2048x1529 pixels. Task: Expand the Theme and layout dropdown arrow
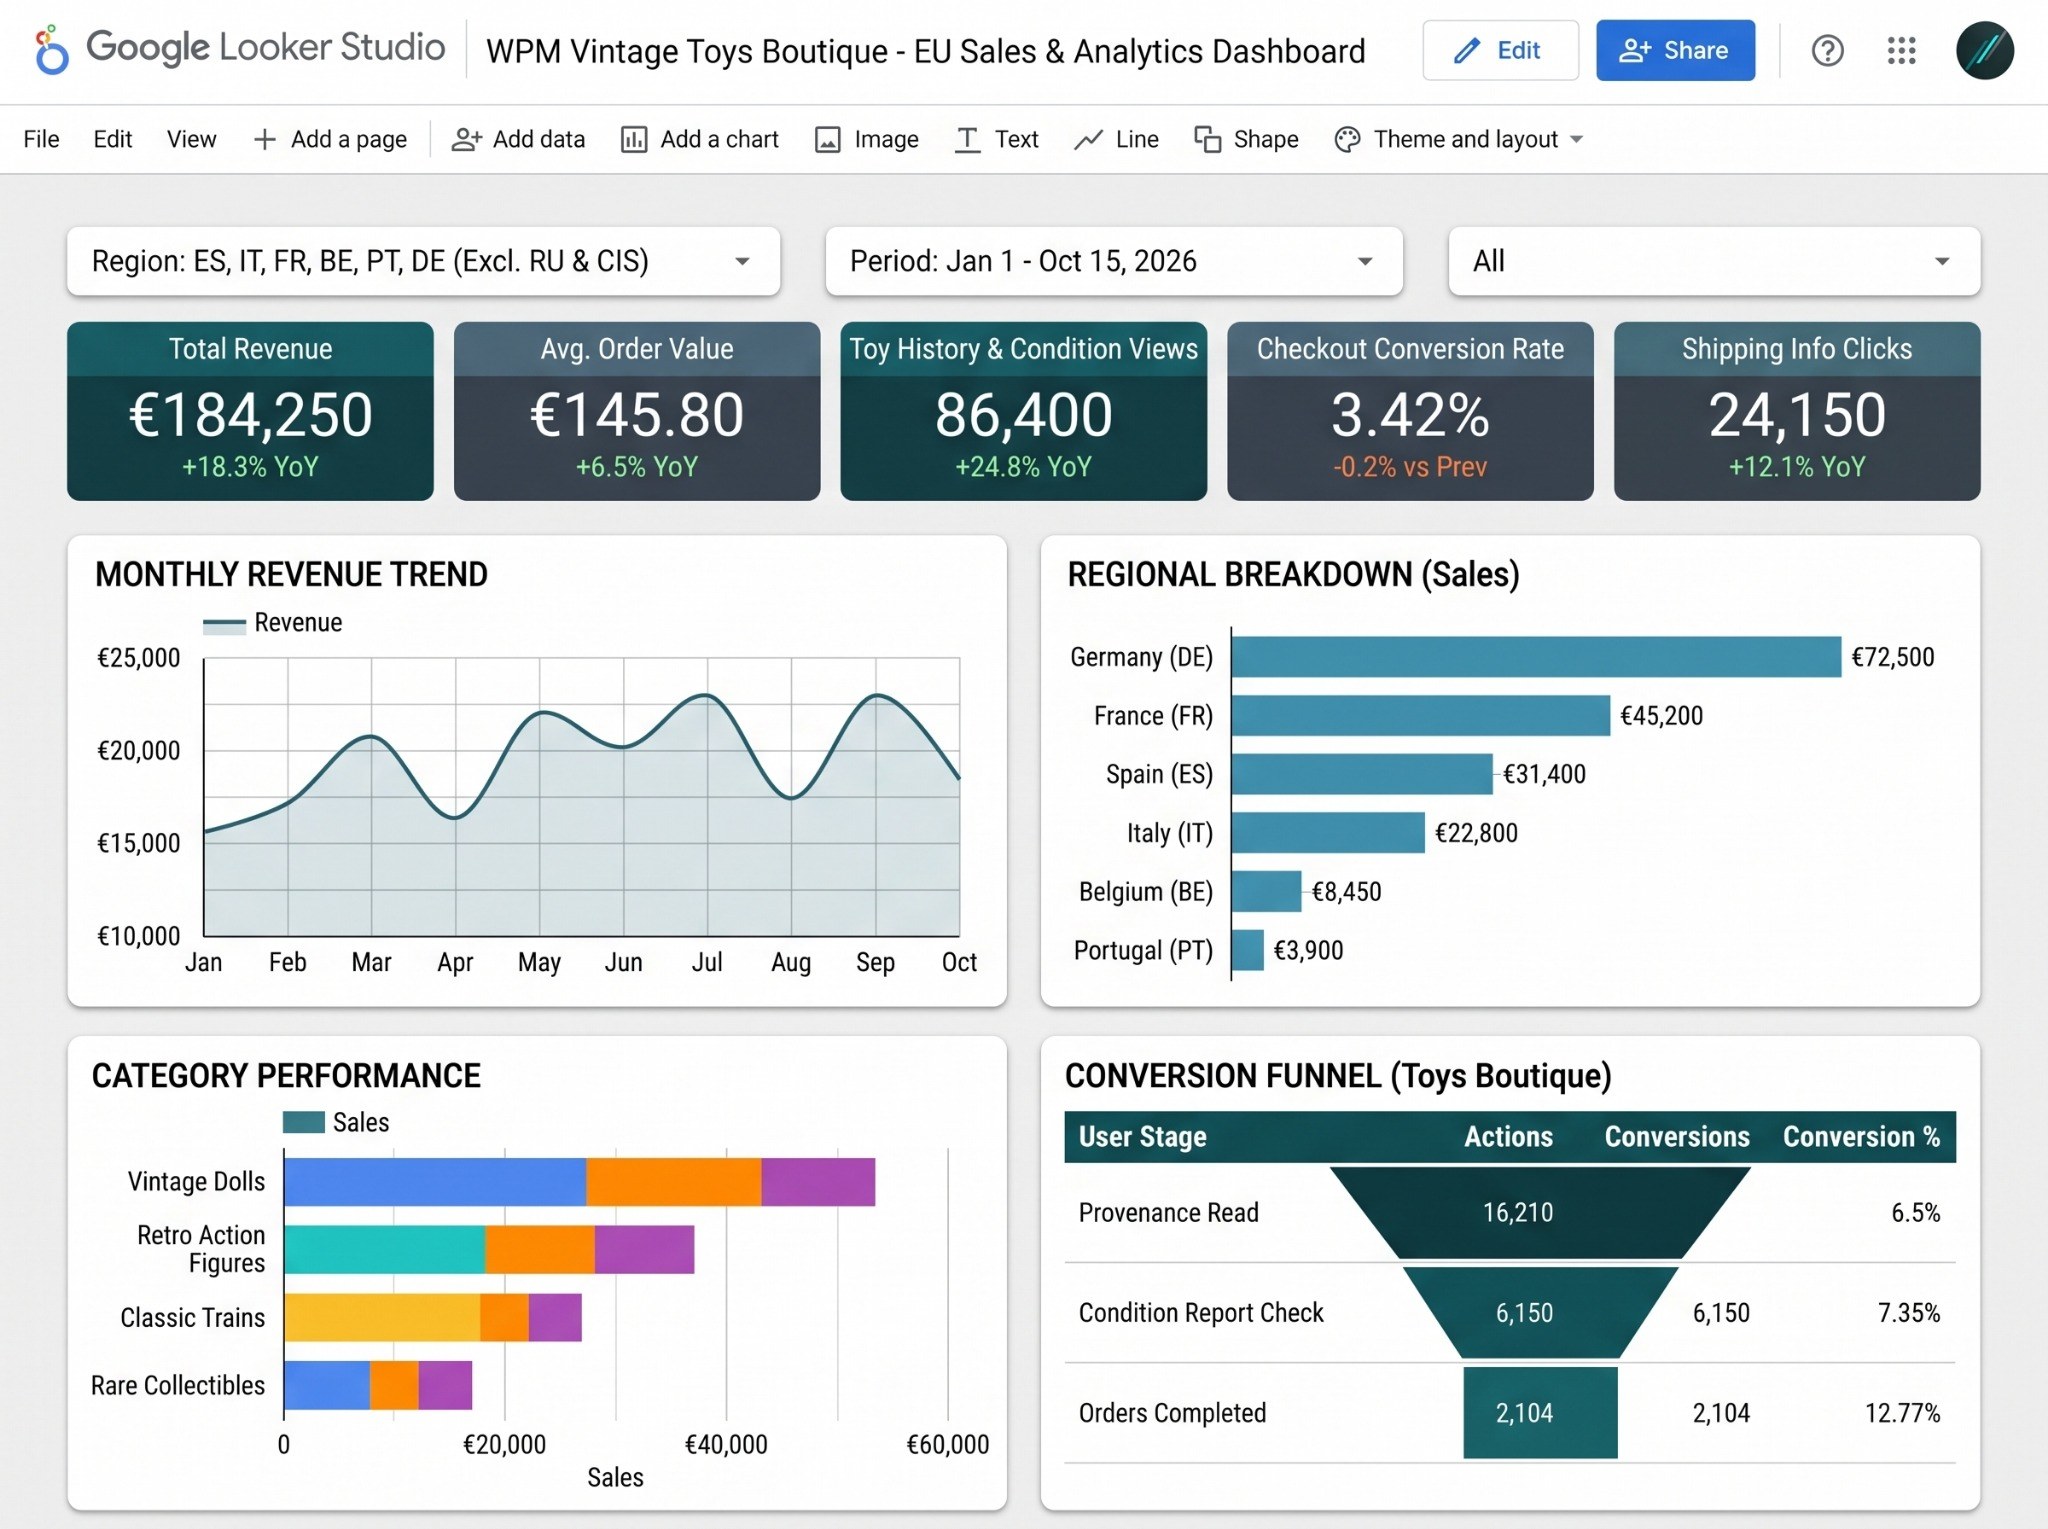click(1577, 139)
